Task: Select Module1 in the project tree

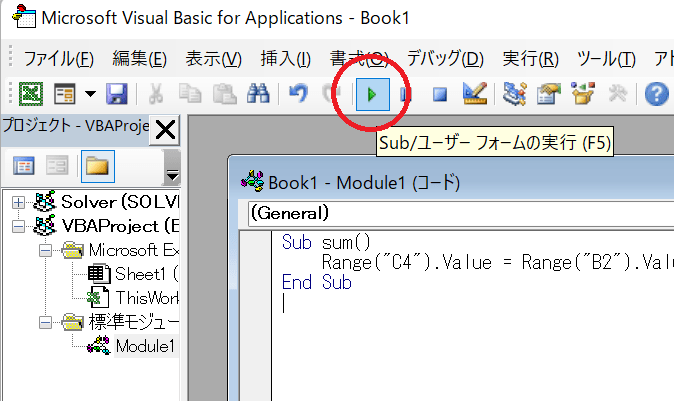Action: click(x=144, y=346)
